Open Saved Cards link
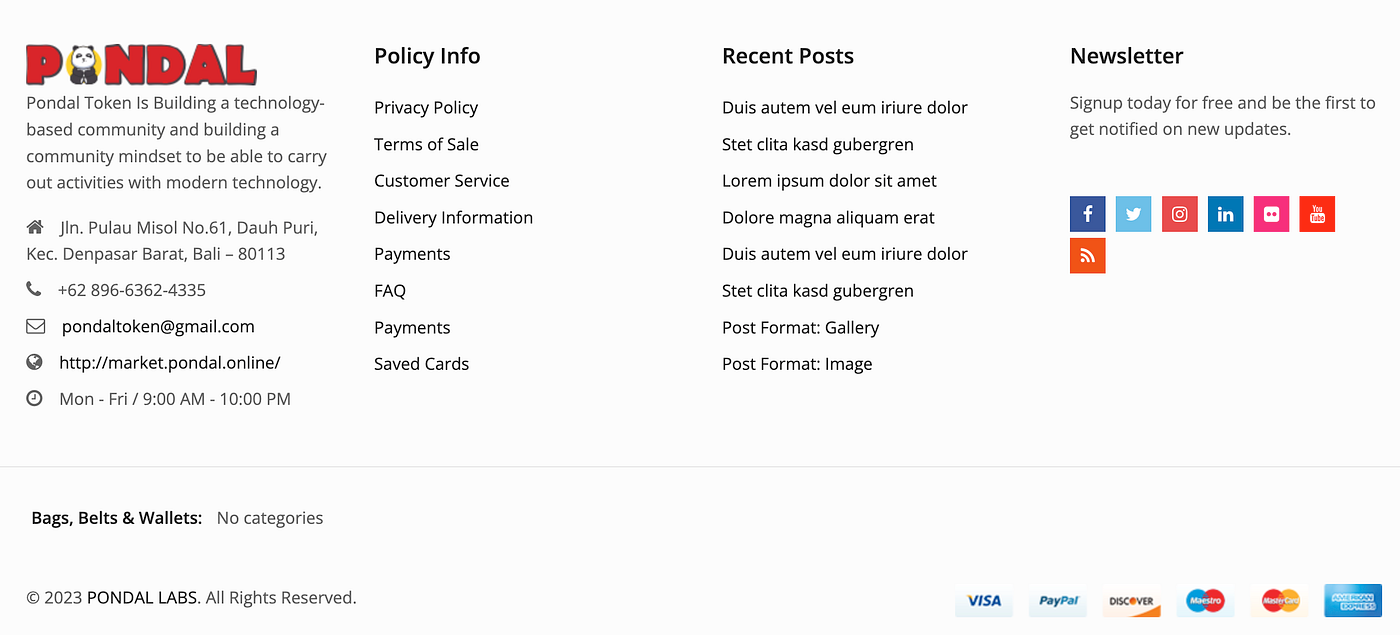Screen dimensions: 1400x635 pyautogui.click(x=421, y=364)
